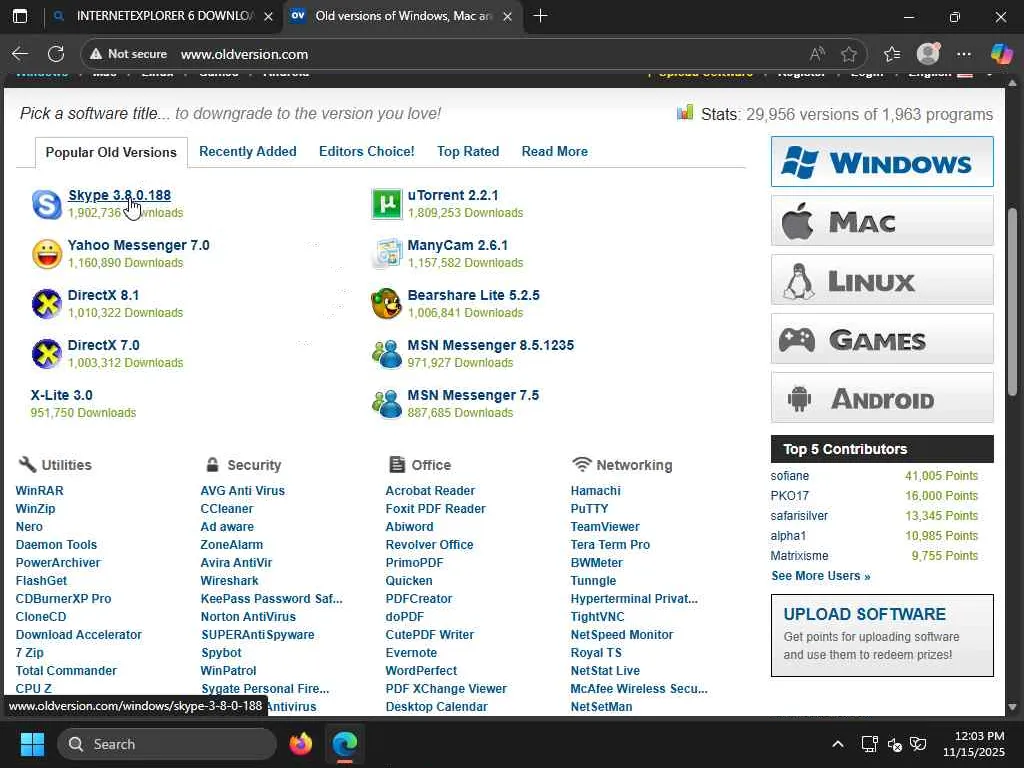Open Skype 3.8.0.188 link

[x=120, y=195]
